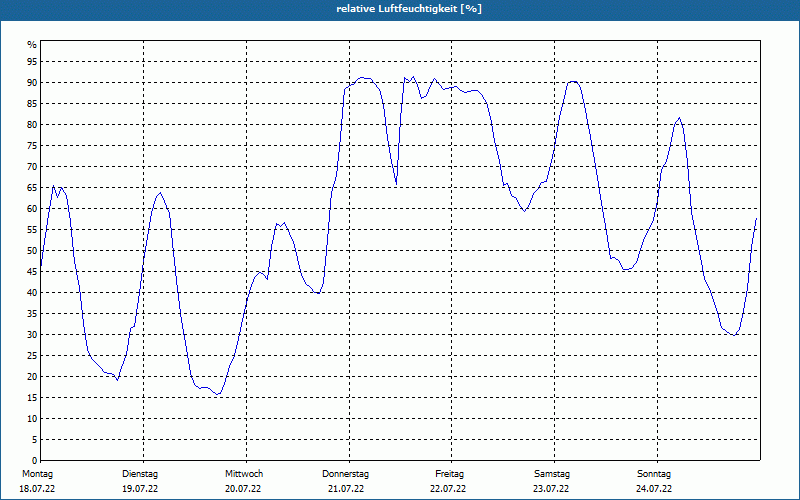Click the '70' y-axis value
The width and height of the screenshot is (800, 500).
[32, 167]
